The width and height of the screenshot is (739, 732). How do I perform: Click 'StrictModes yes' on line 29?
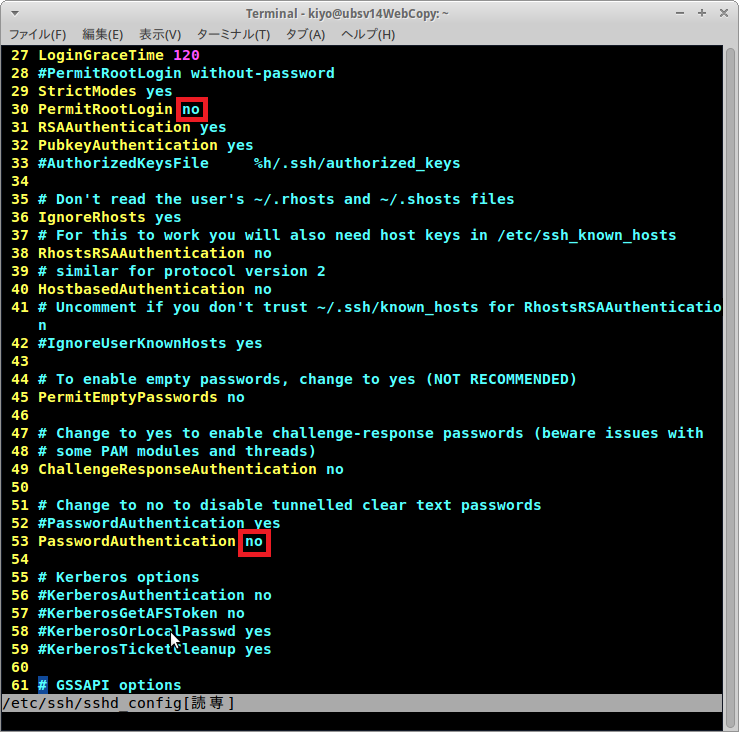[x=105, y=91]
